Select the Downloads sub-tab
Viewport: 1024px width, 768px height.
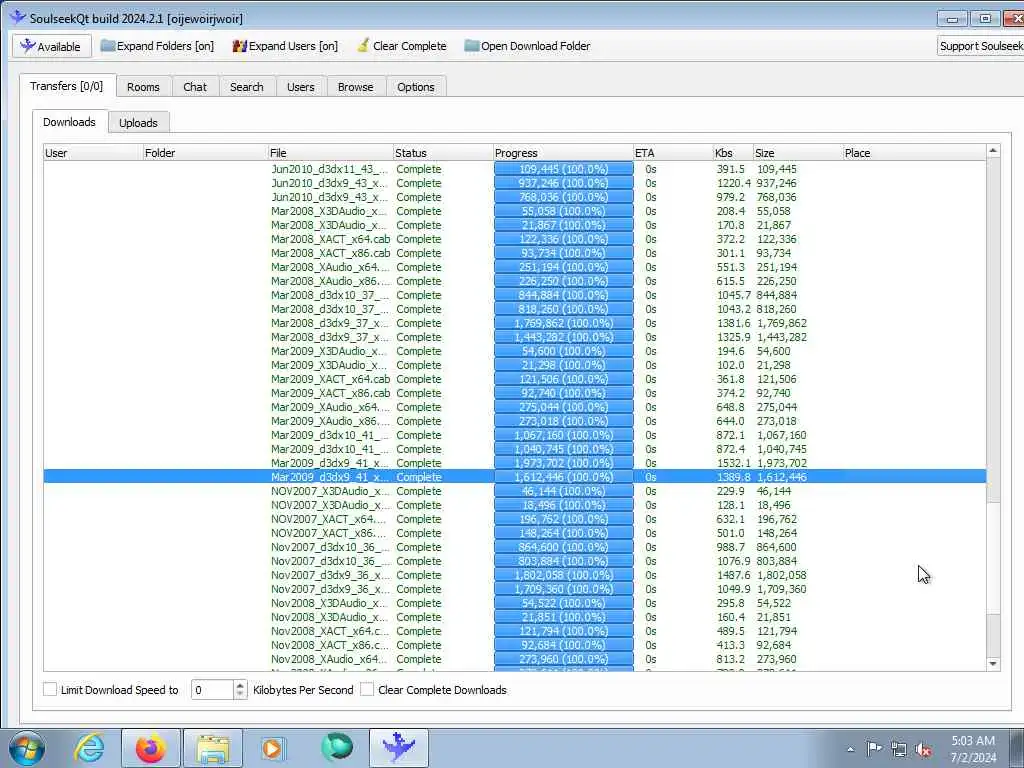tap(69, 122)
